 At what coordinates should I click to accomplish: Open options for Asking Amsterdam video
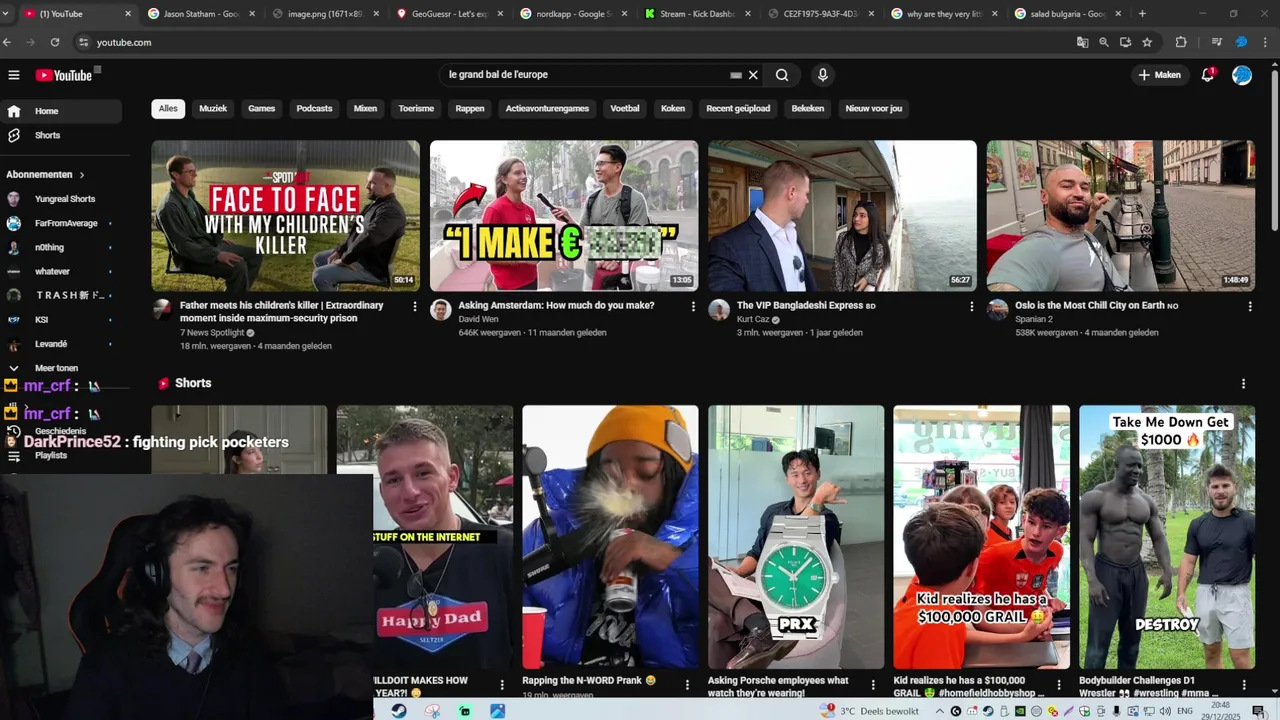coord(693,307)
